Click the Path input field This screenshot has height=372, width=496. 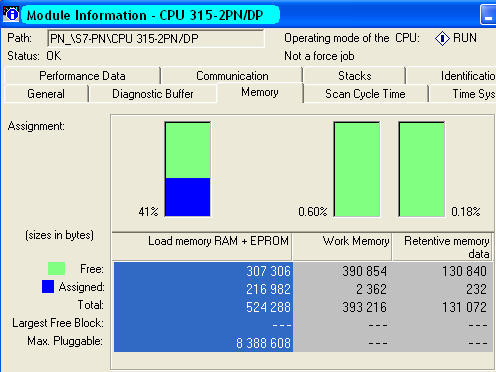tap(156, 39)
